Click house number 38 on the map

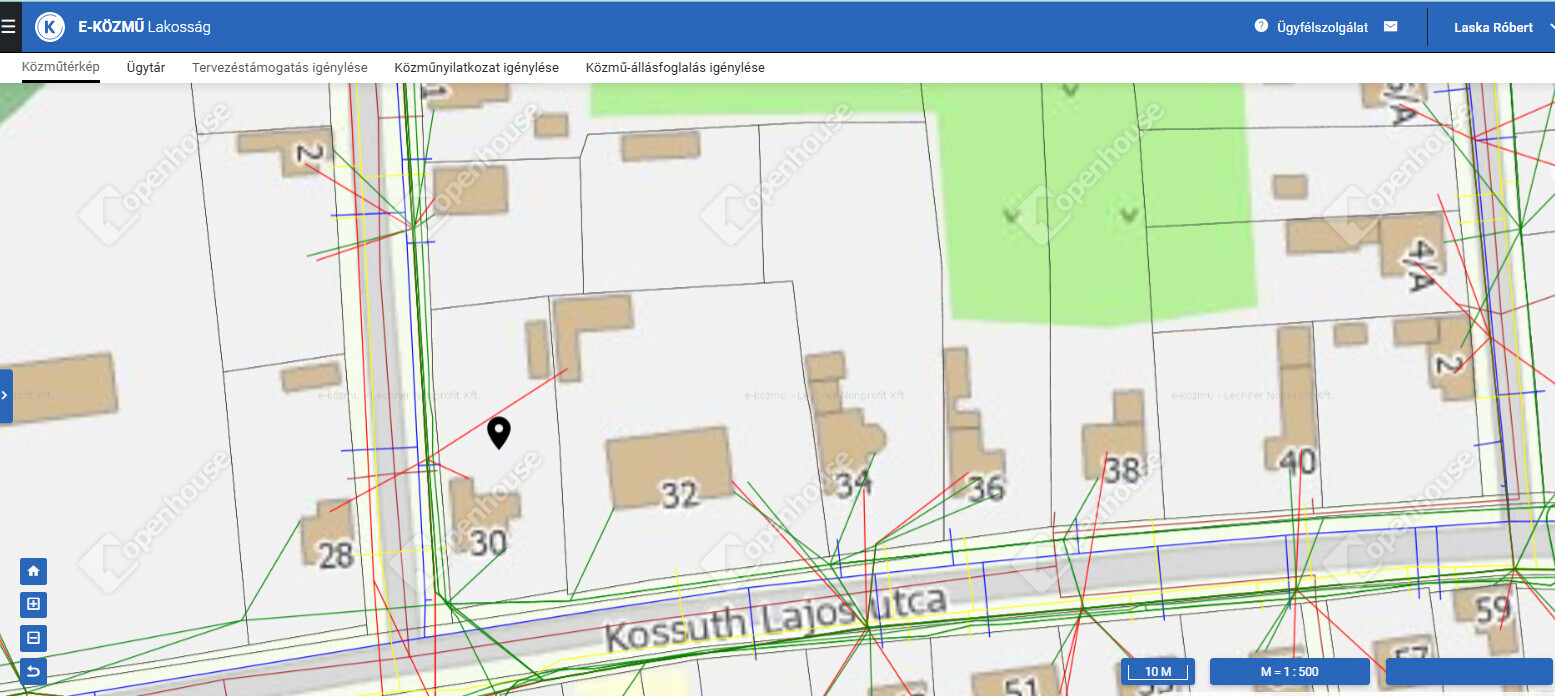coord(1122,470)
